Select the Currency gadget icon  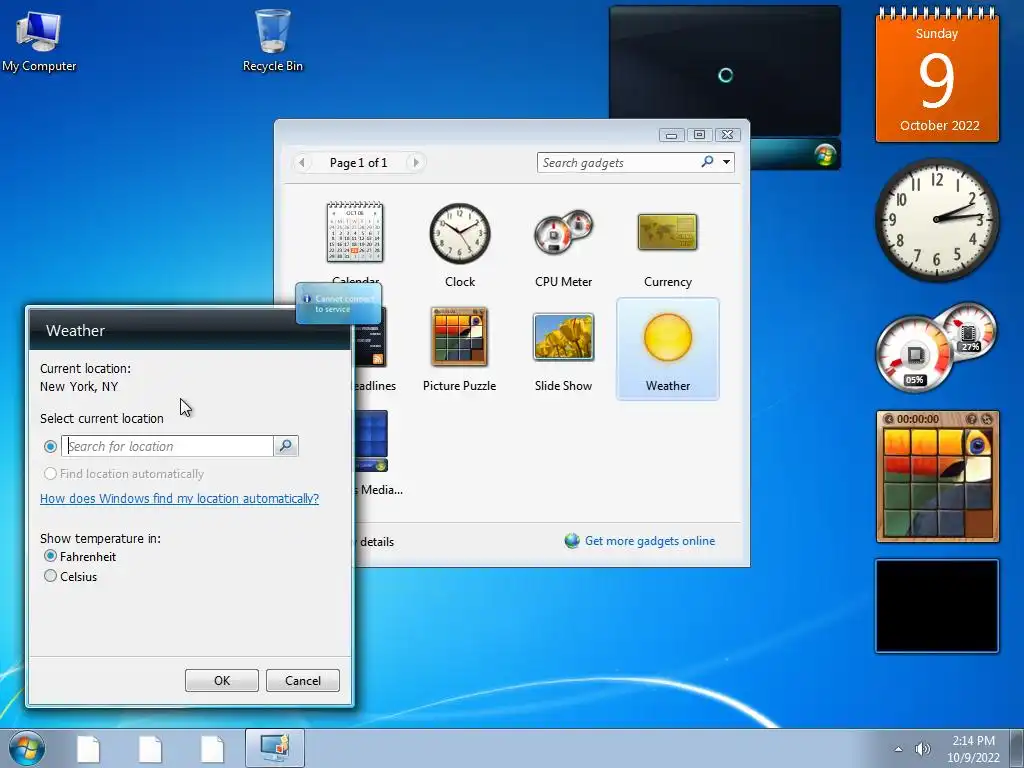click(x=667, y=232)
